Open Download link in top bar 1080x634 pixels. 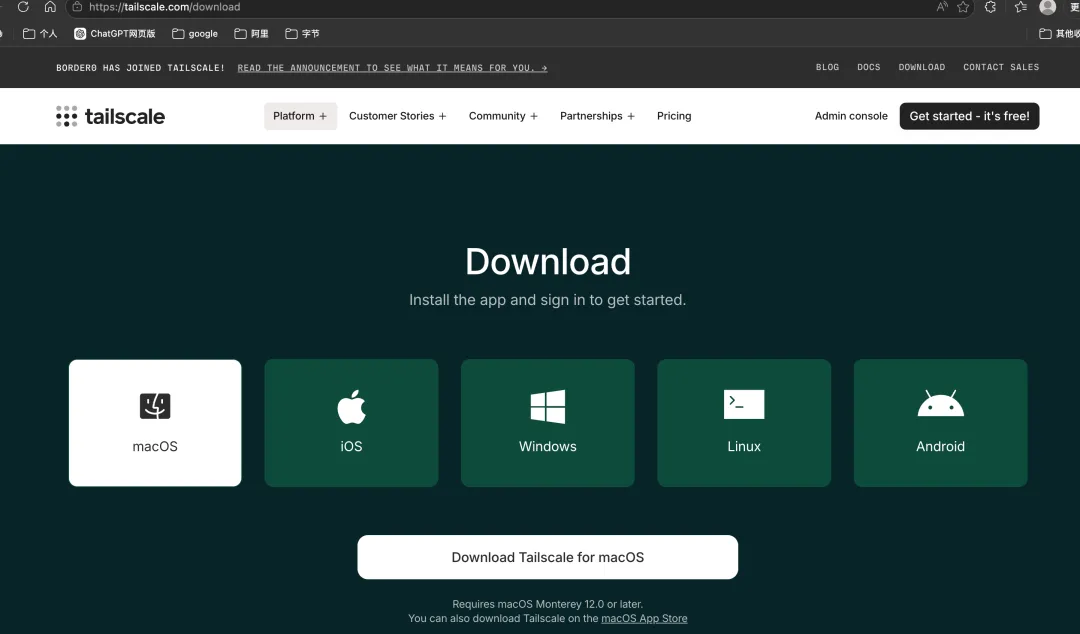click(922, 67)
